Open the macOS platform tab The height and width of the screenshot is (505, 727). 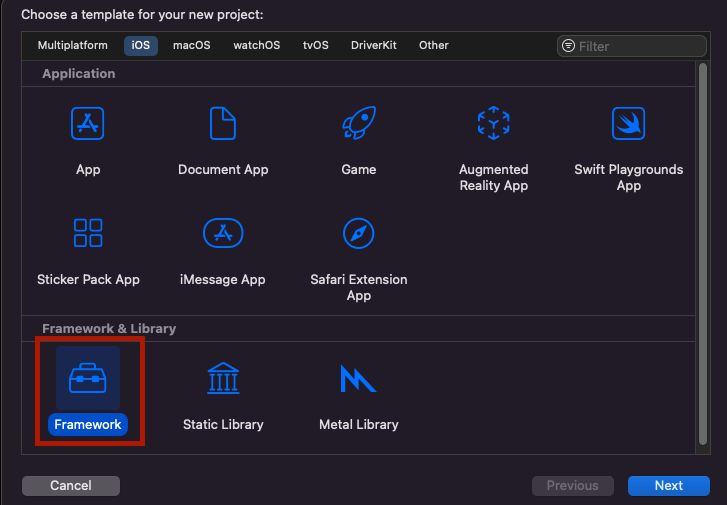pos(191,45)
